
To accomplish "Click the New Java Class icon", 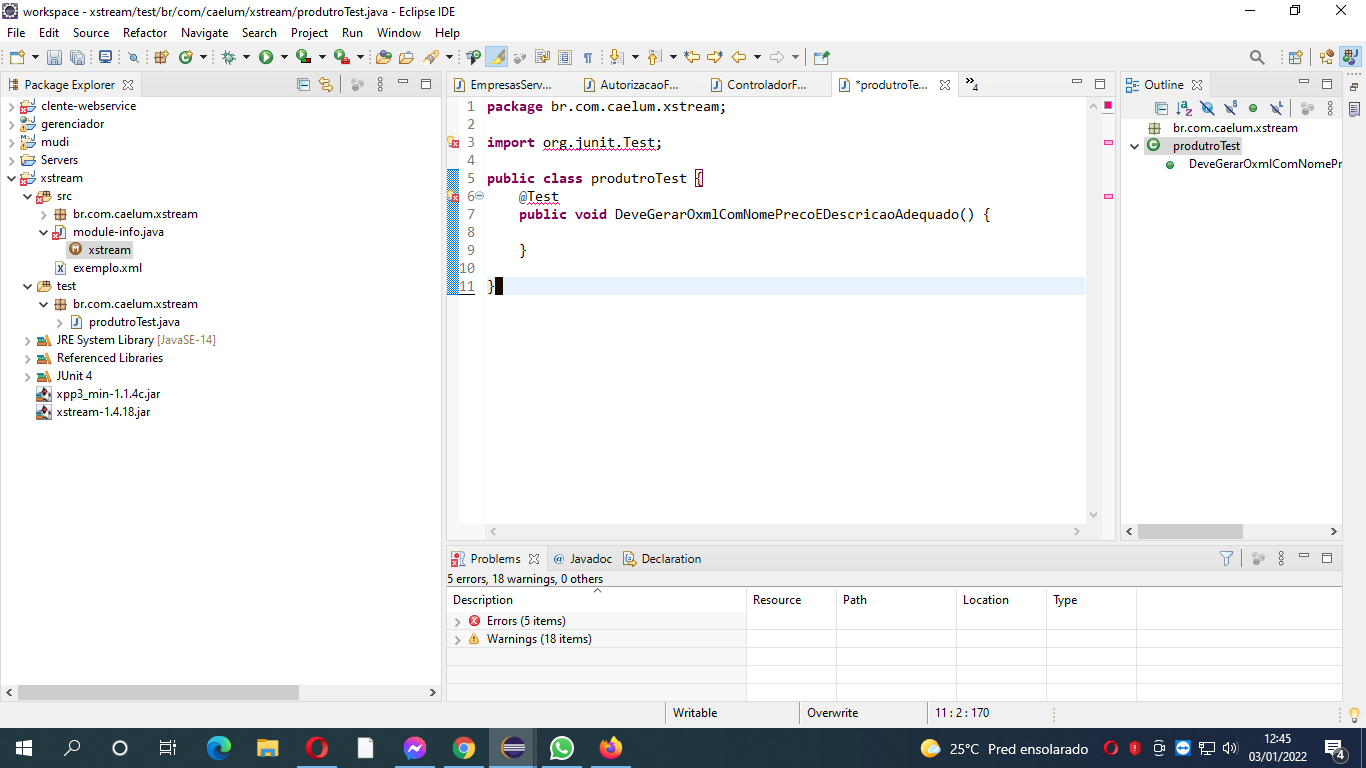I will coord(186,57).
